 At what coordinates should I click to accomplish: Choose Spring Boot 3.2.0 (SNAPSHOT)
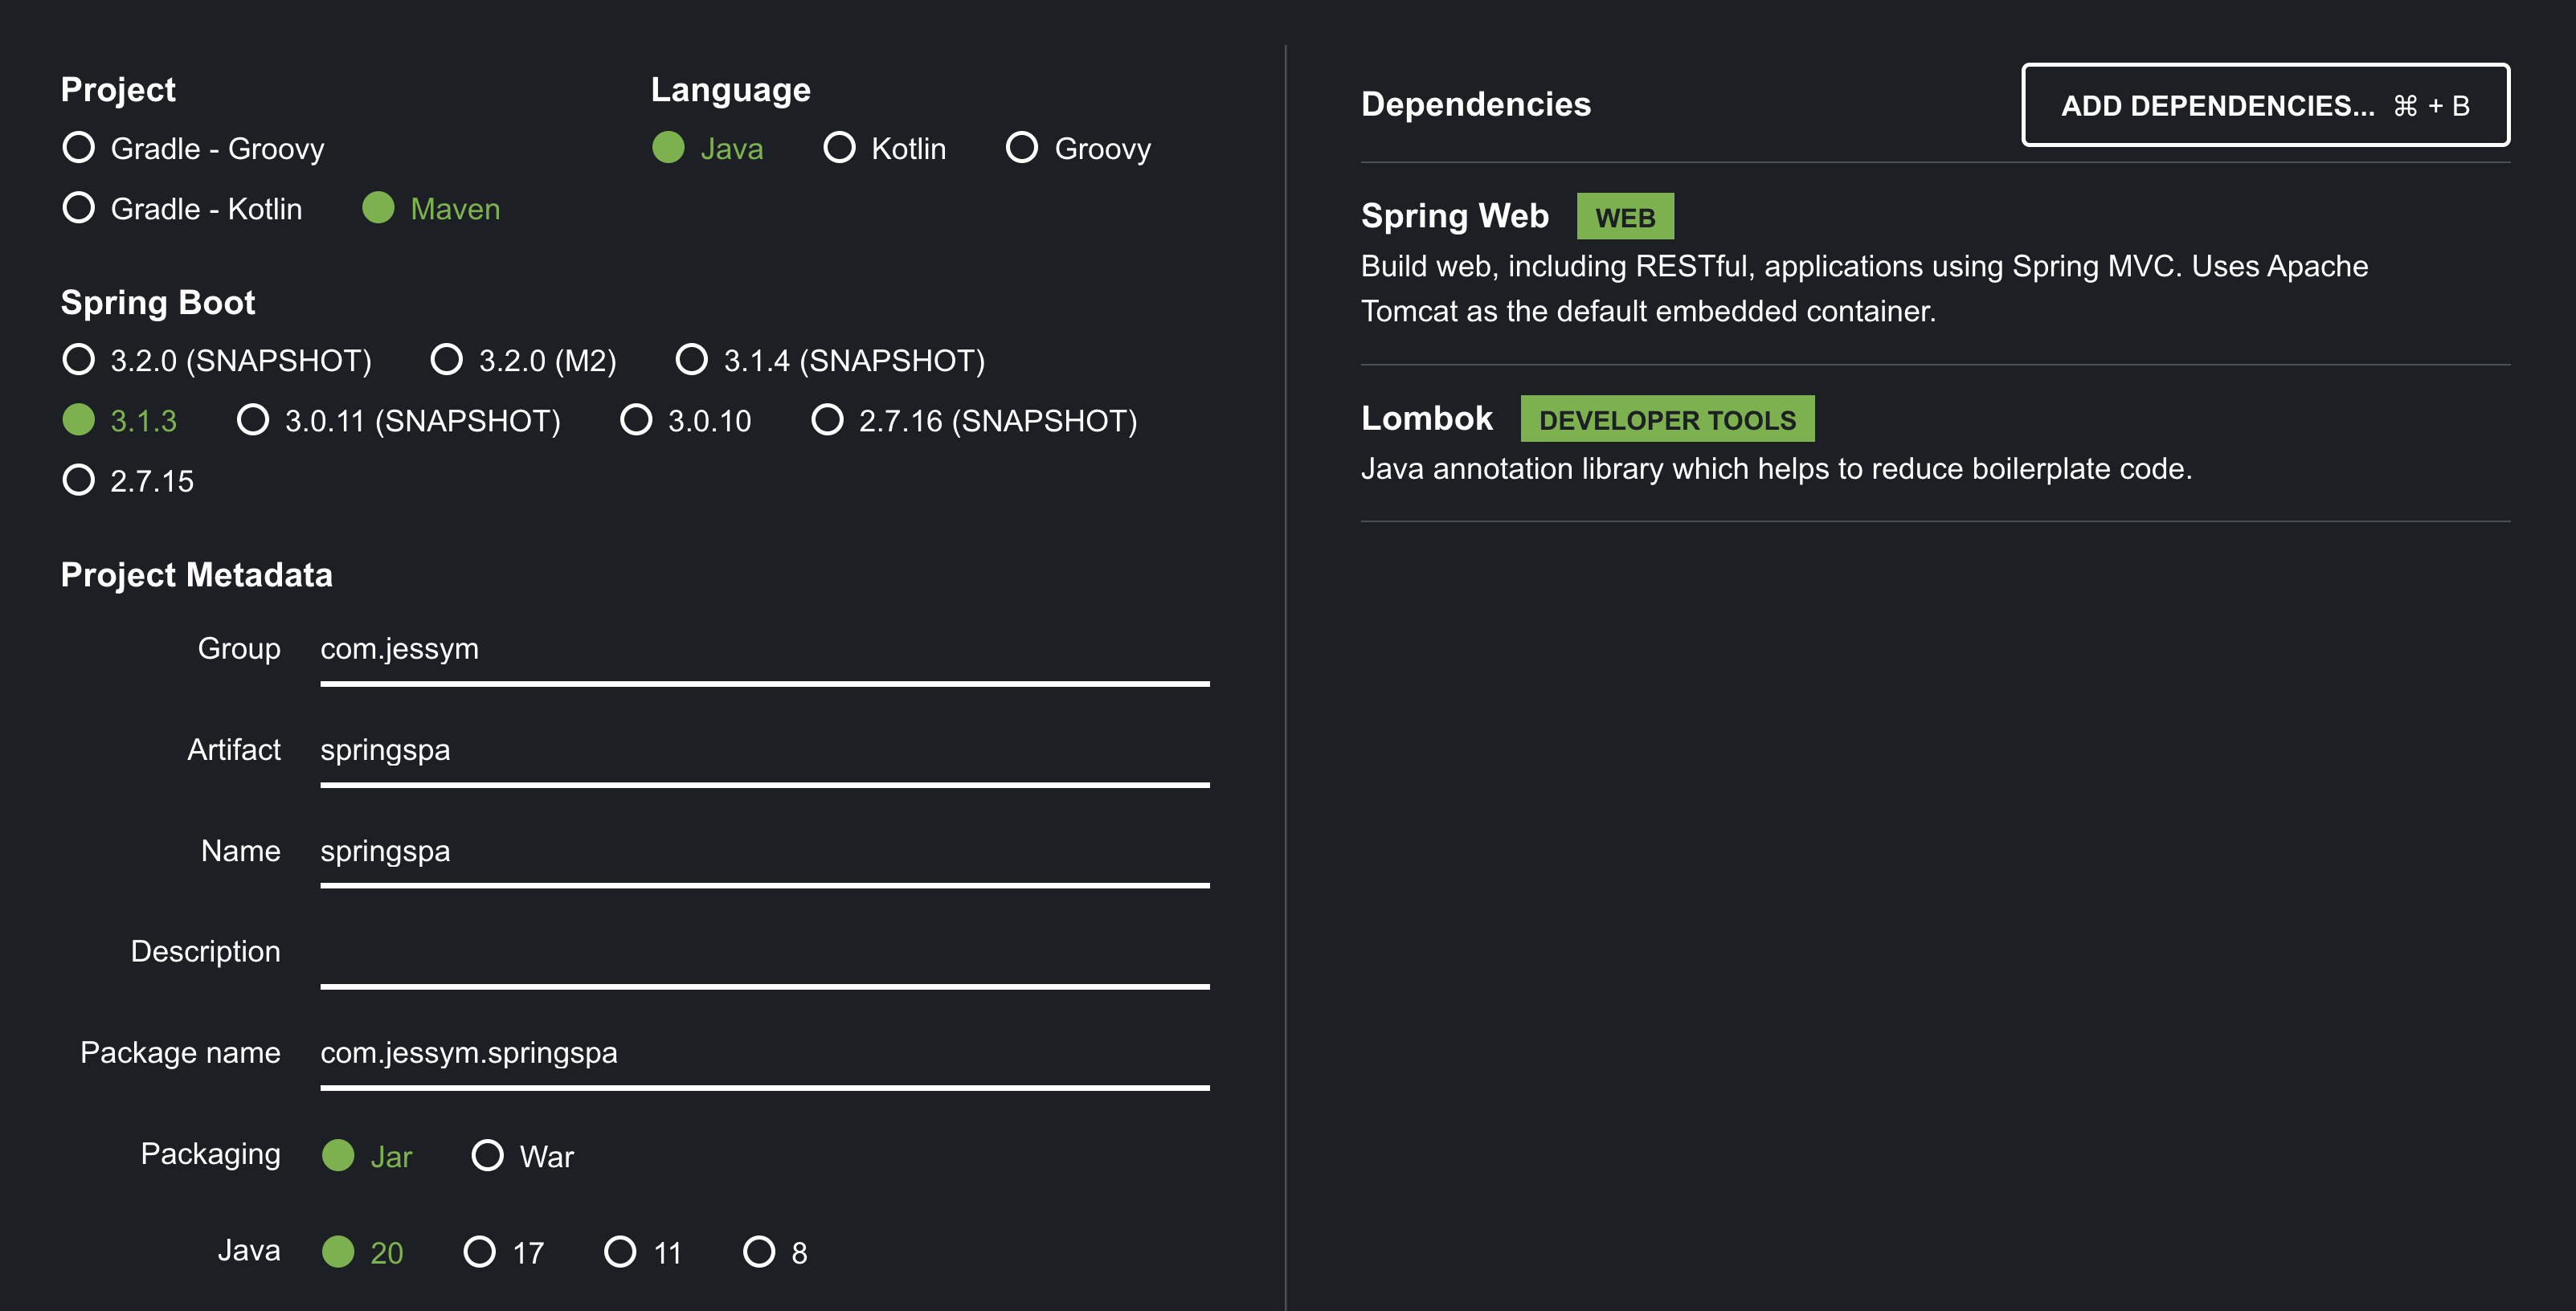216,360
